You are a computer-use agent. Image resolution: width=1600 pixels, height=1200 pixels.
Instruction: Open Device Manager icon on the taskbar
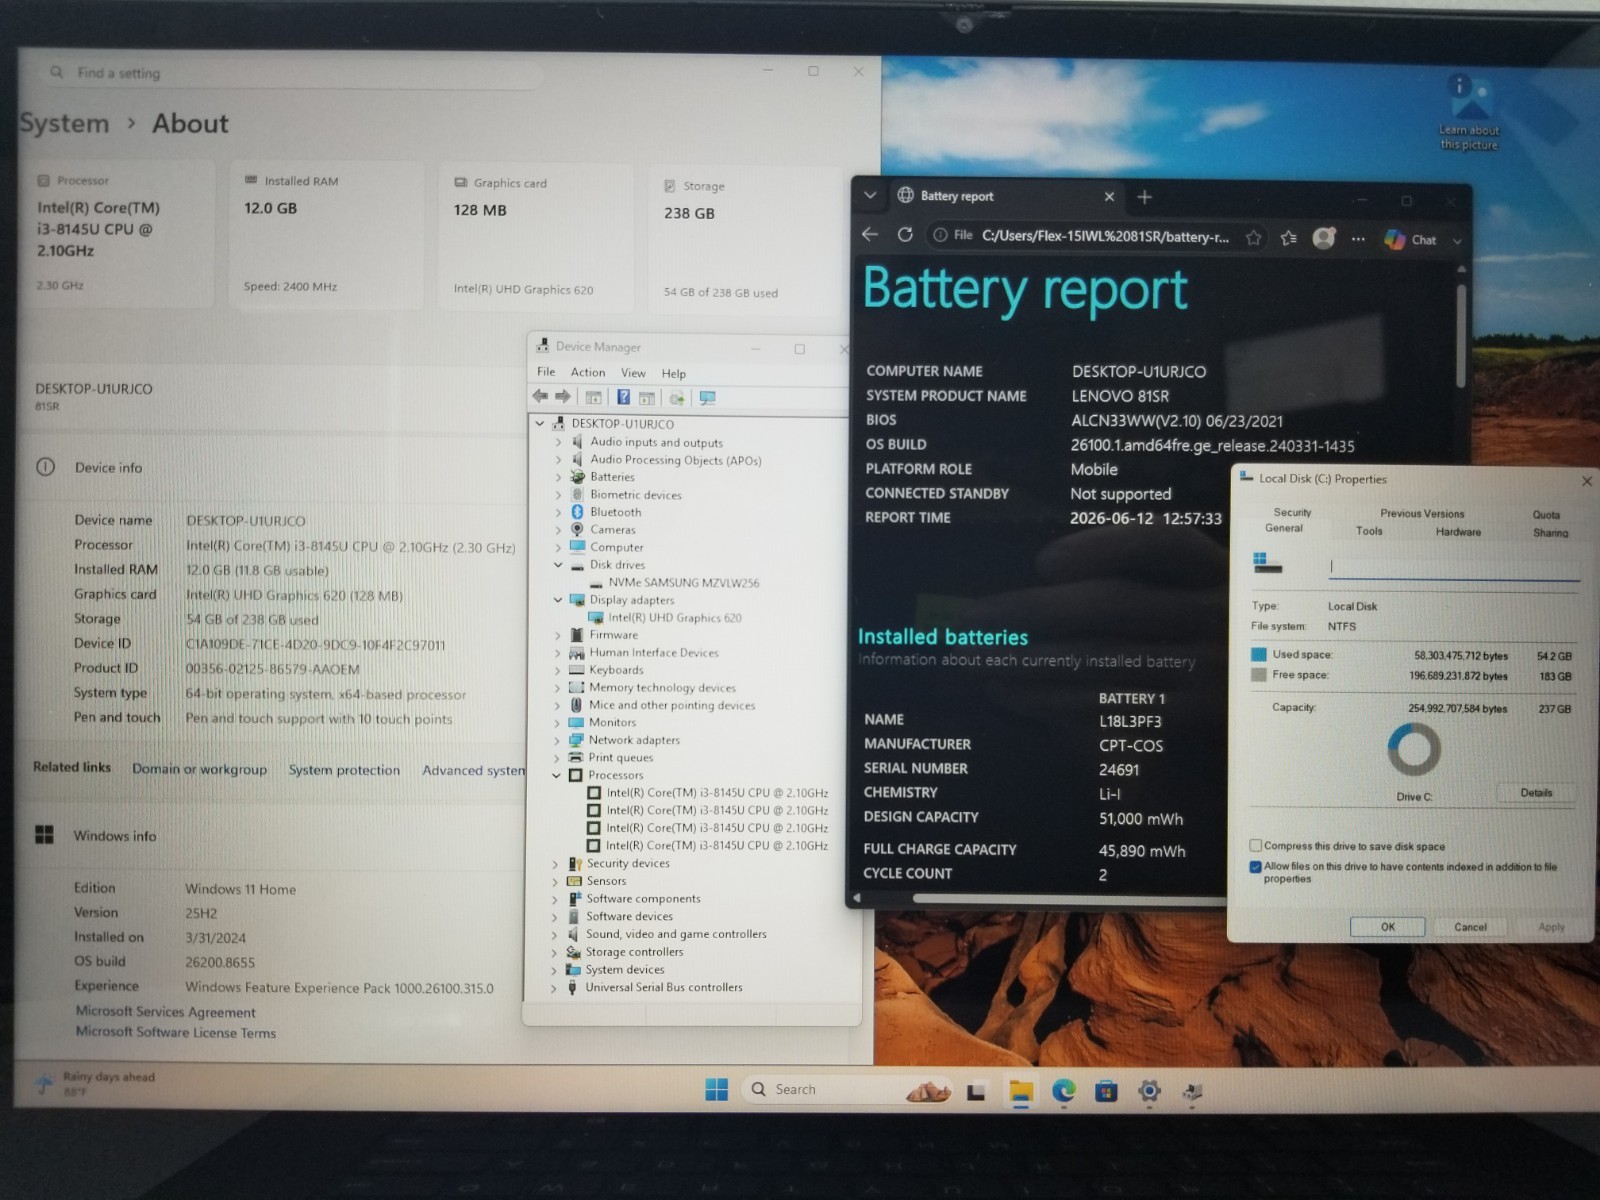(1192, 1092)
